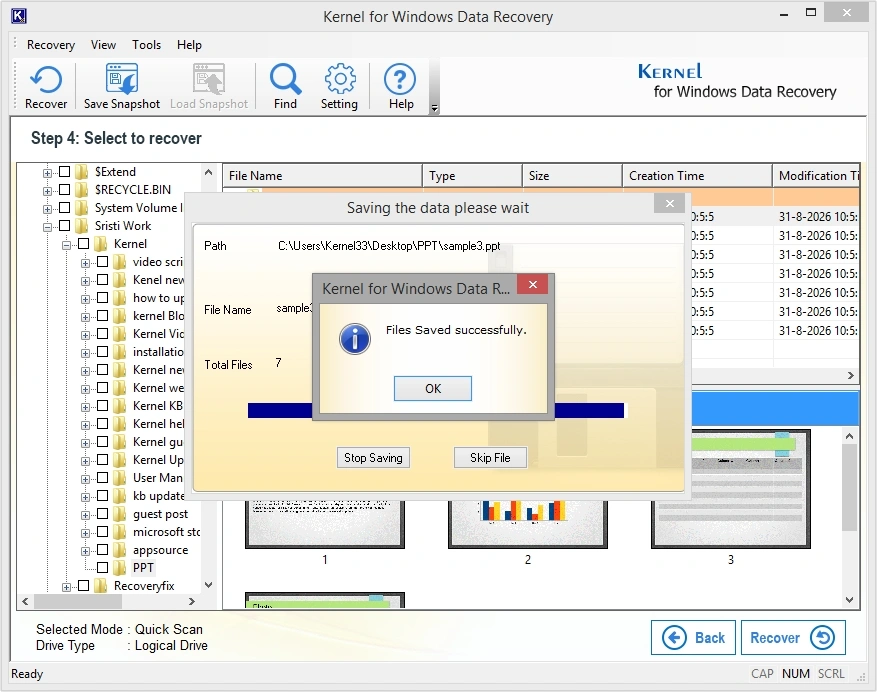Open the Tools menu
This screenshot has height=692, width=877.
[147, 45]
